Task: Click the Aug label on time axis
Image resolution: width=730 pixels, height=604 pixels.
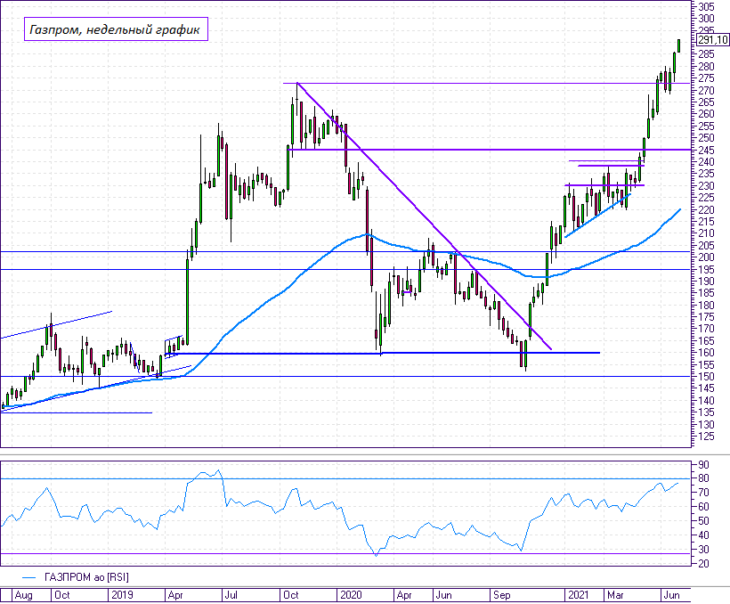Action: coord(24,595)
